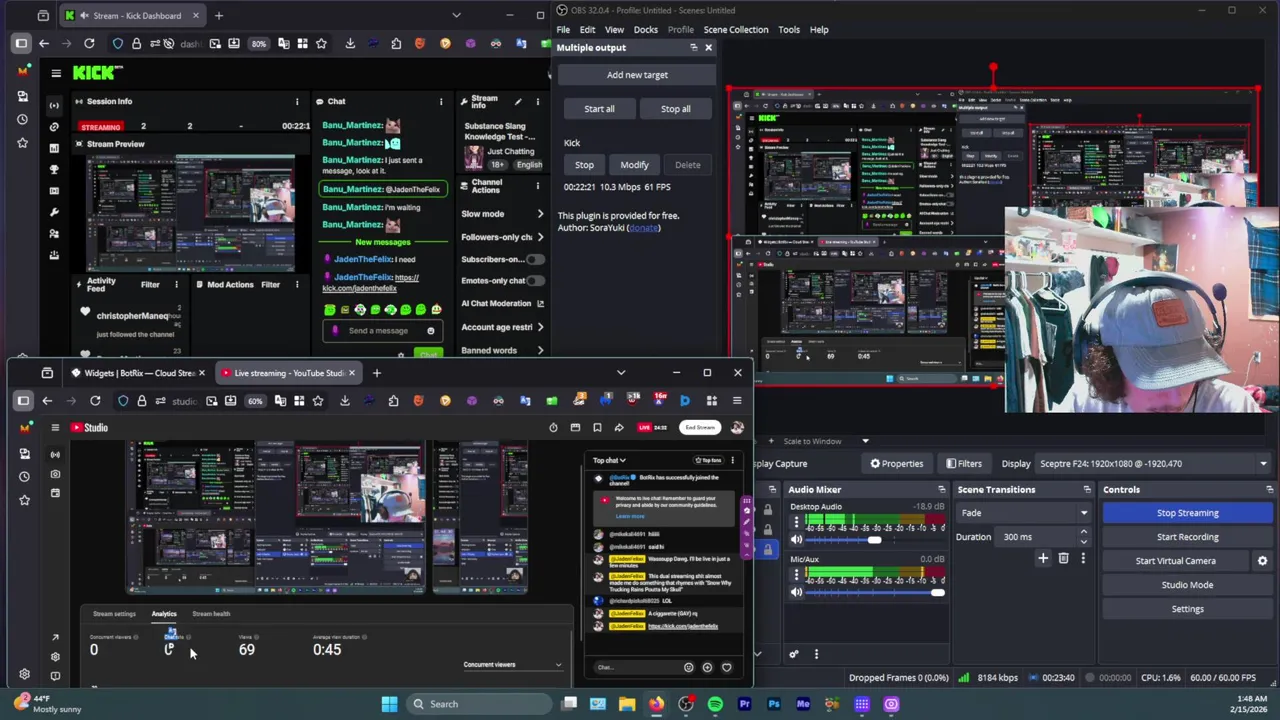The width and height of the screenshot is (1280, 720).
Task: Toggle the second source lock icon in OBS
Action: (x=768, y=529)
